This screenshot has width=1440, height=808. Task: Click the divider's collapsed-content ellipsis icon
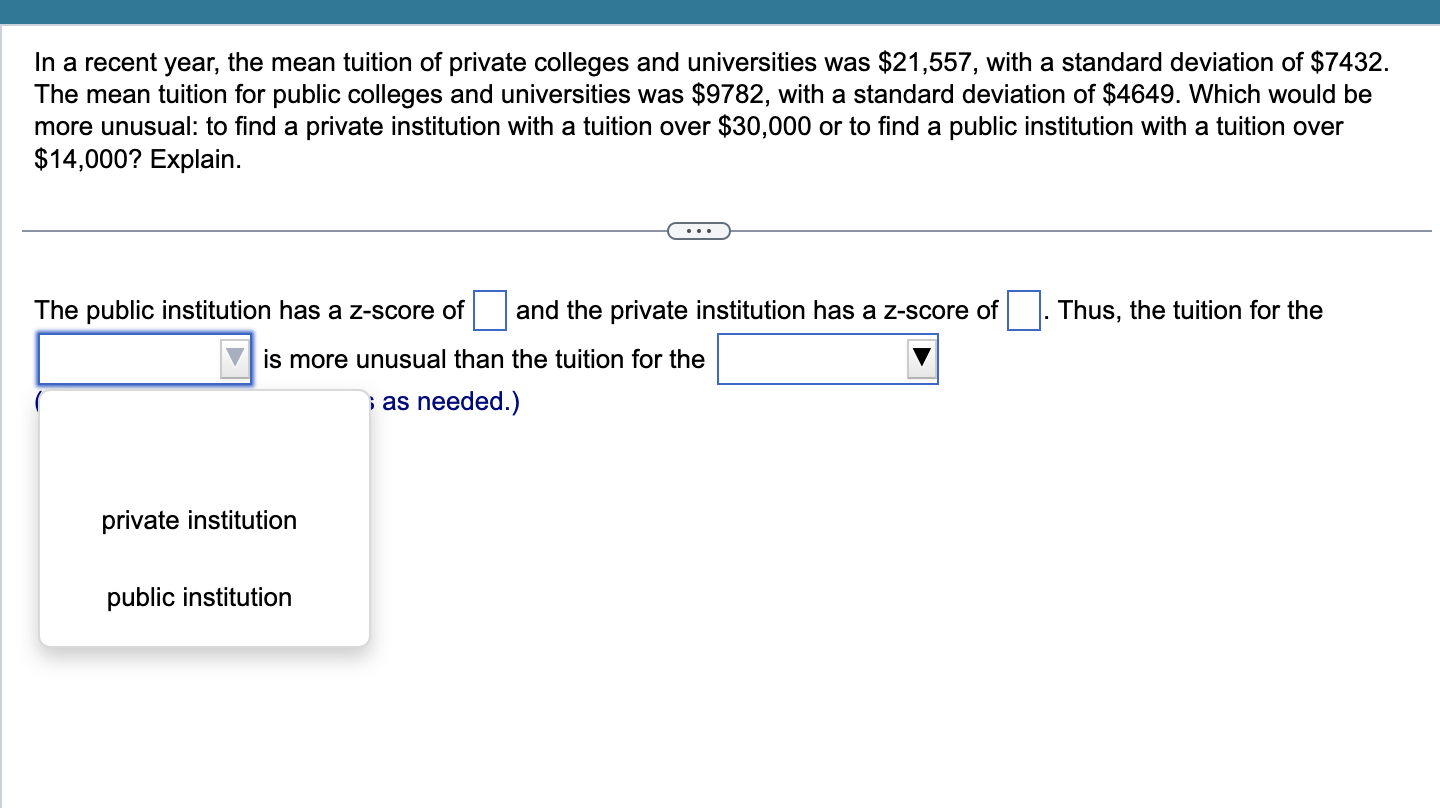(x=699, y=230)
